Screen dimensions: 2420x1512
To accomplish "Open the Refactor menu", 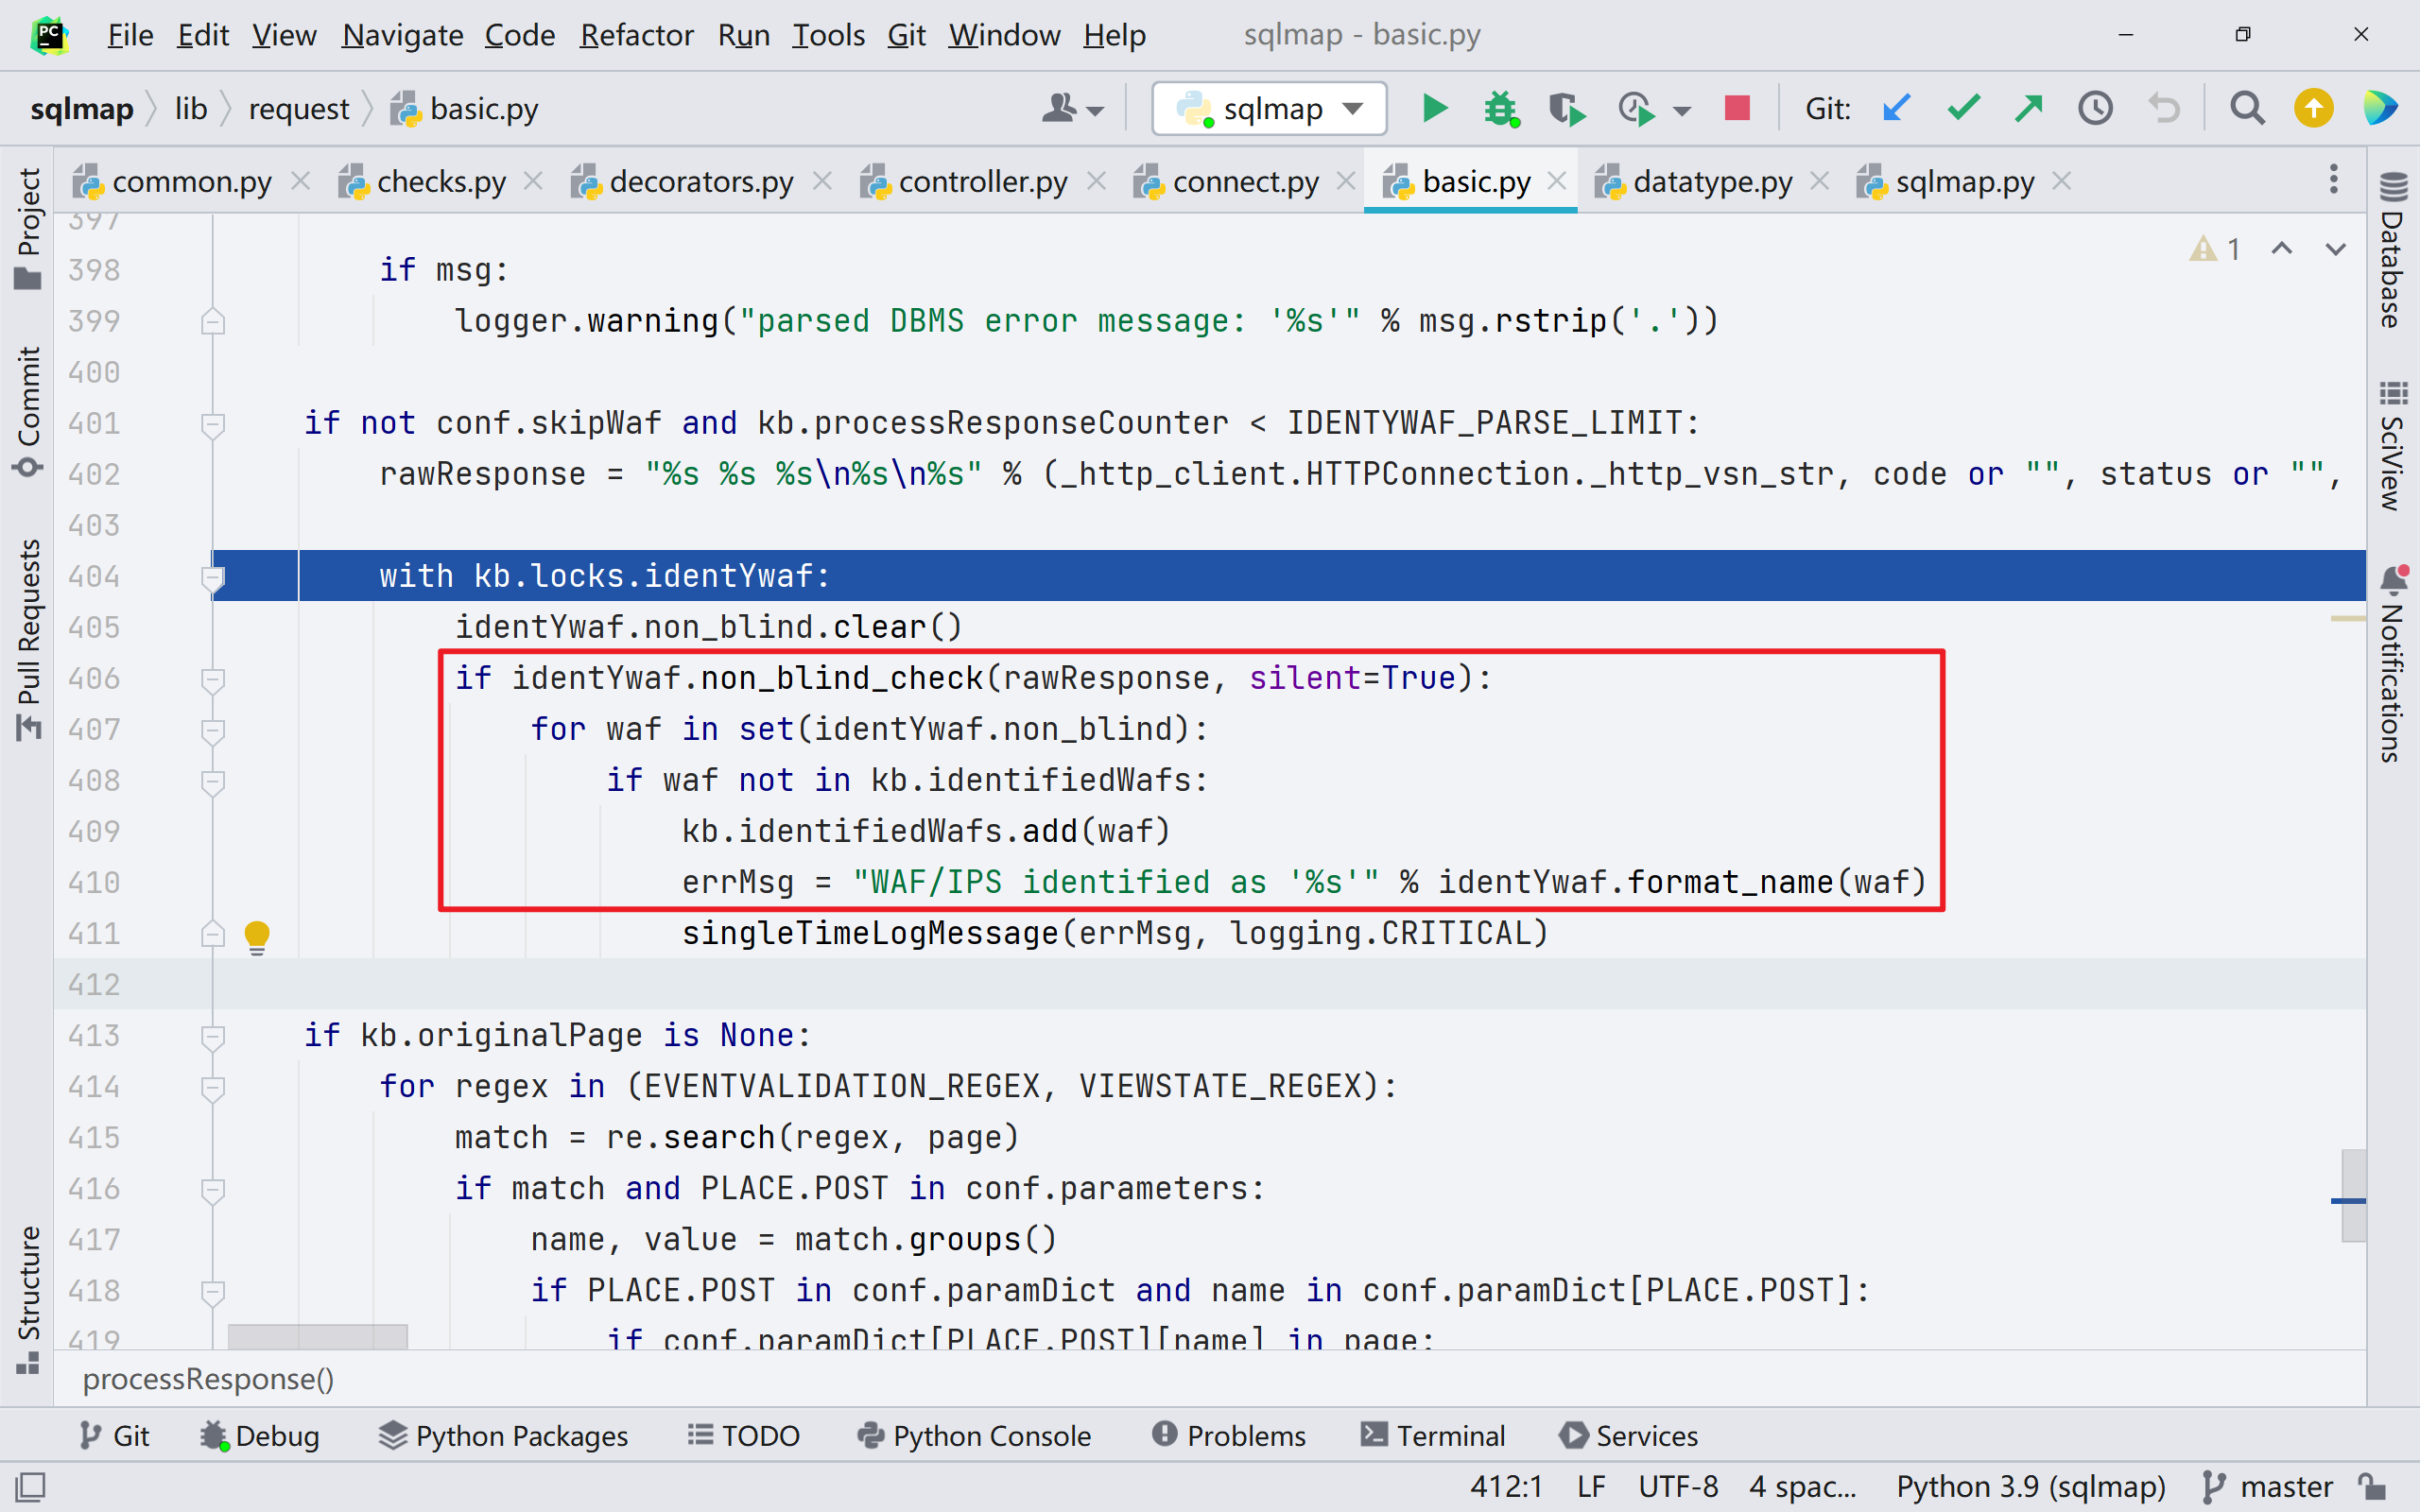I will pos(636,35).
